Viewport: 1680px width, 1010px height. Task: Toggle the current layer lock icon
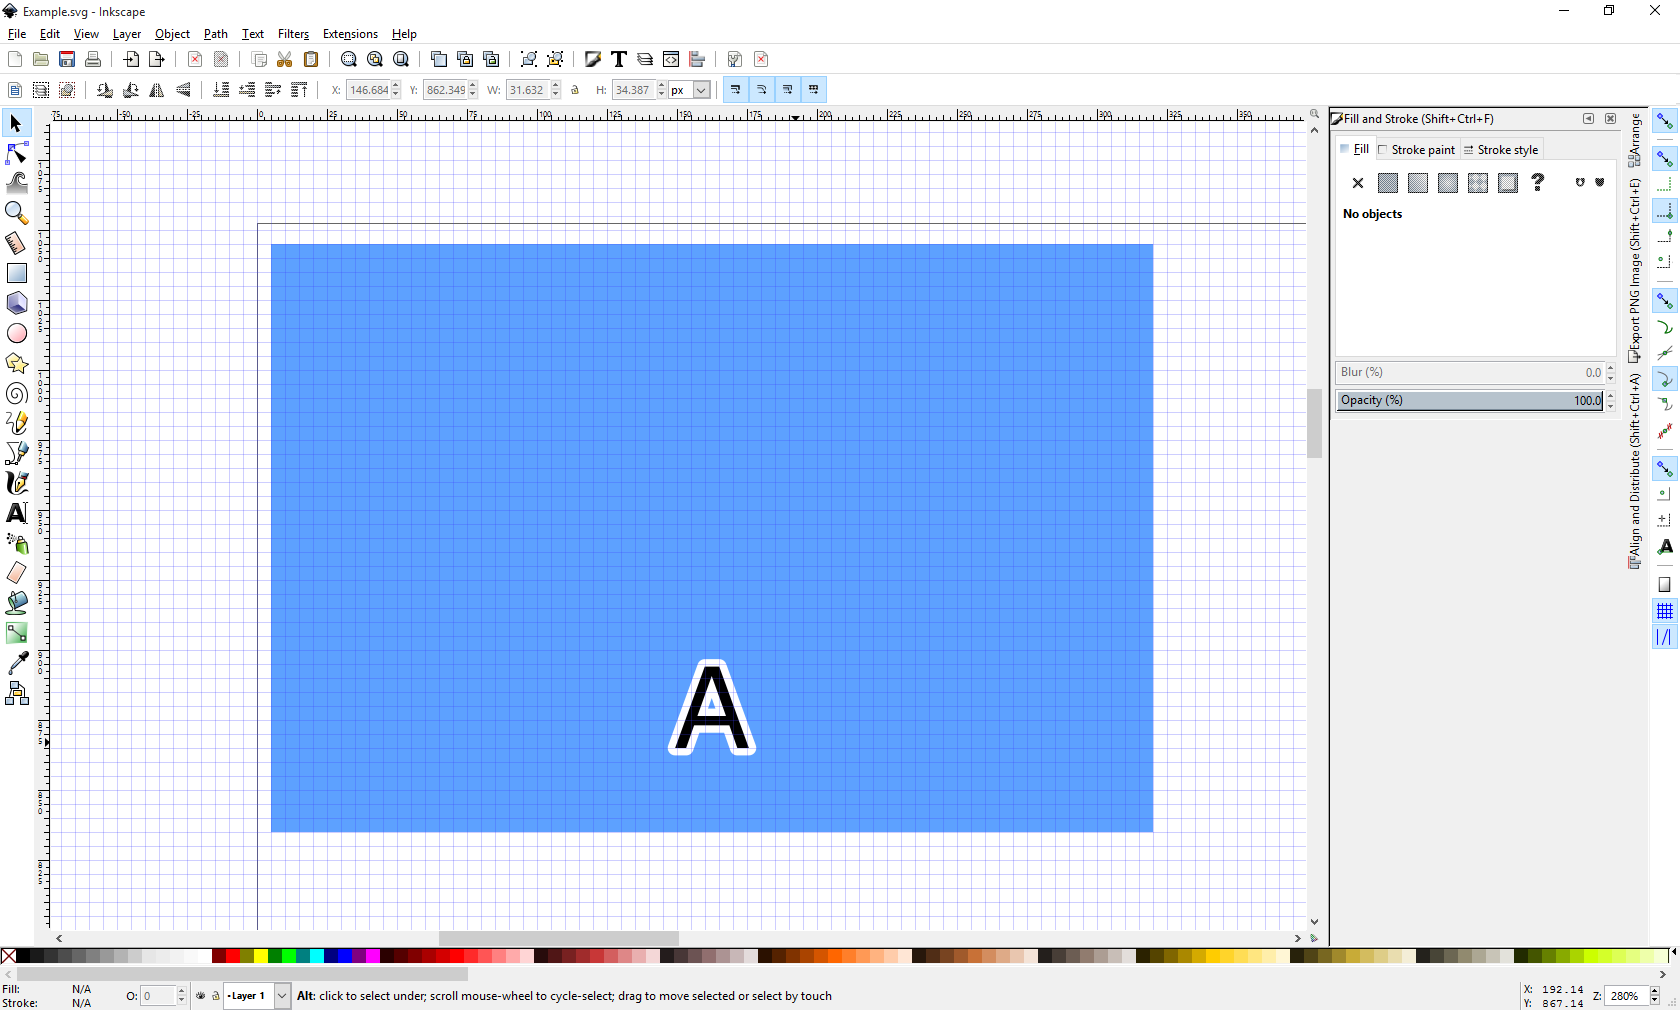coord(215,996)
